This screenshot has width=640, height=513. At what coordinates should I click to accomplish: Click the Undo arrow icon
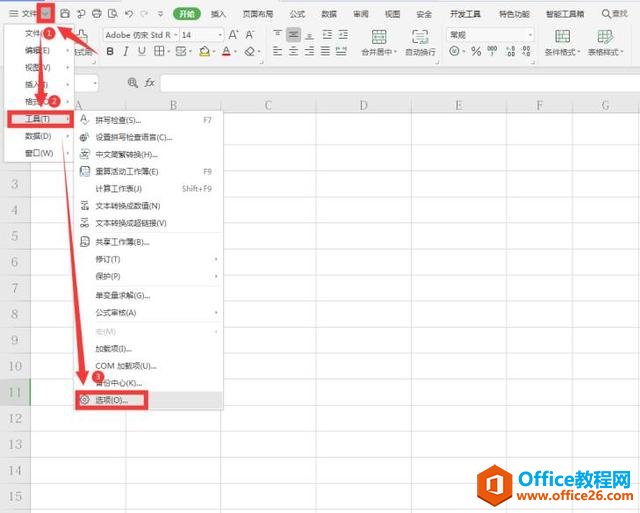coord(129,13)
